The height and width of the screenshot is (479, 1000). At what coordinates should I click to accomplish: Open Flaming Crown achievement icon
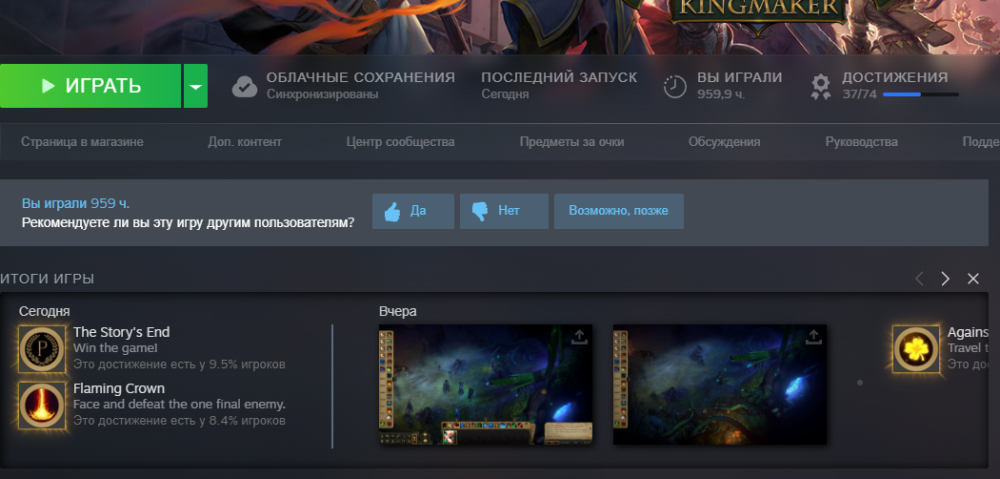tap(42, 406)
